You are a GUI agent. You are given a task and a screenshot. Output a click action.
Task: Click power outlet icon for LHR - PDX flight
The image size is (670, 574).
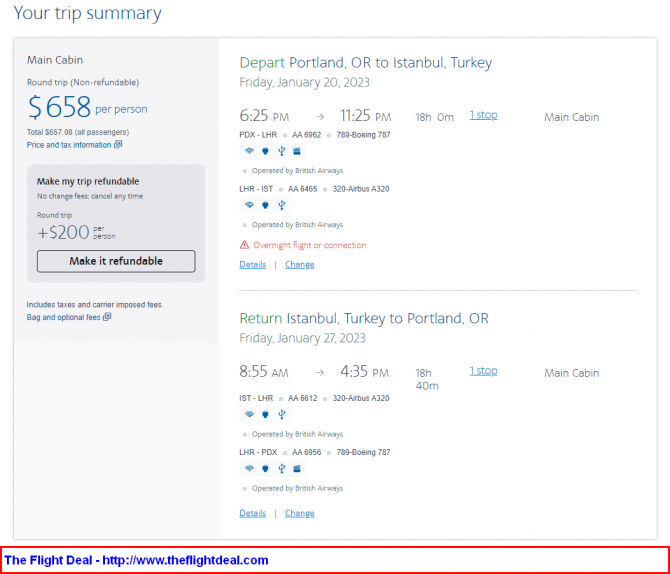(x=265, y=468)
